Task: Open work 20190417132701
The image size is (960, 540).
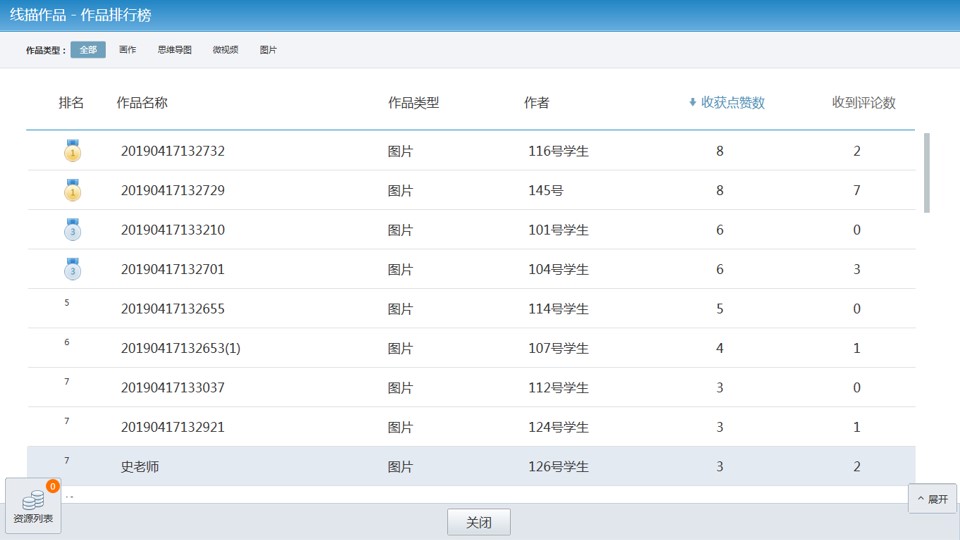Action: [x=173, y=269]
